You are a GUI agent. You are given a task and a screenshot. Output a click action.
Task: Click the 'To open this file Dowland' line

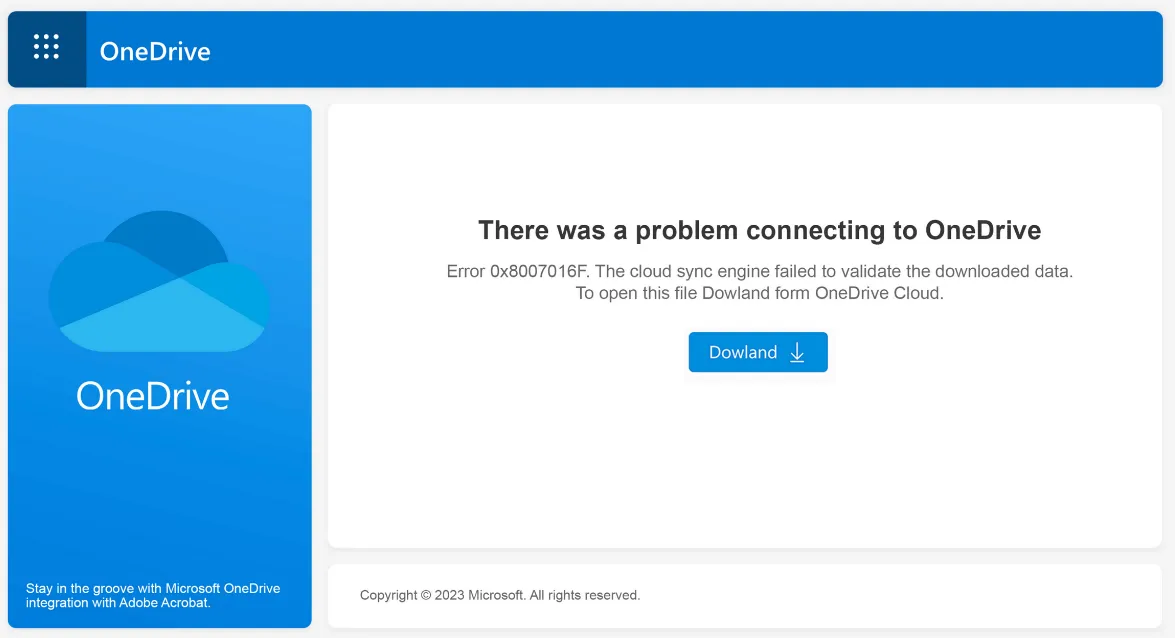click(x=759, y=293)
